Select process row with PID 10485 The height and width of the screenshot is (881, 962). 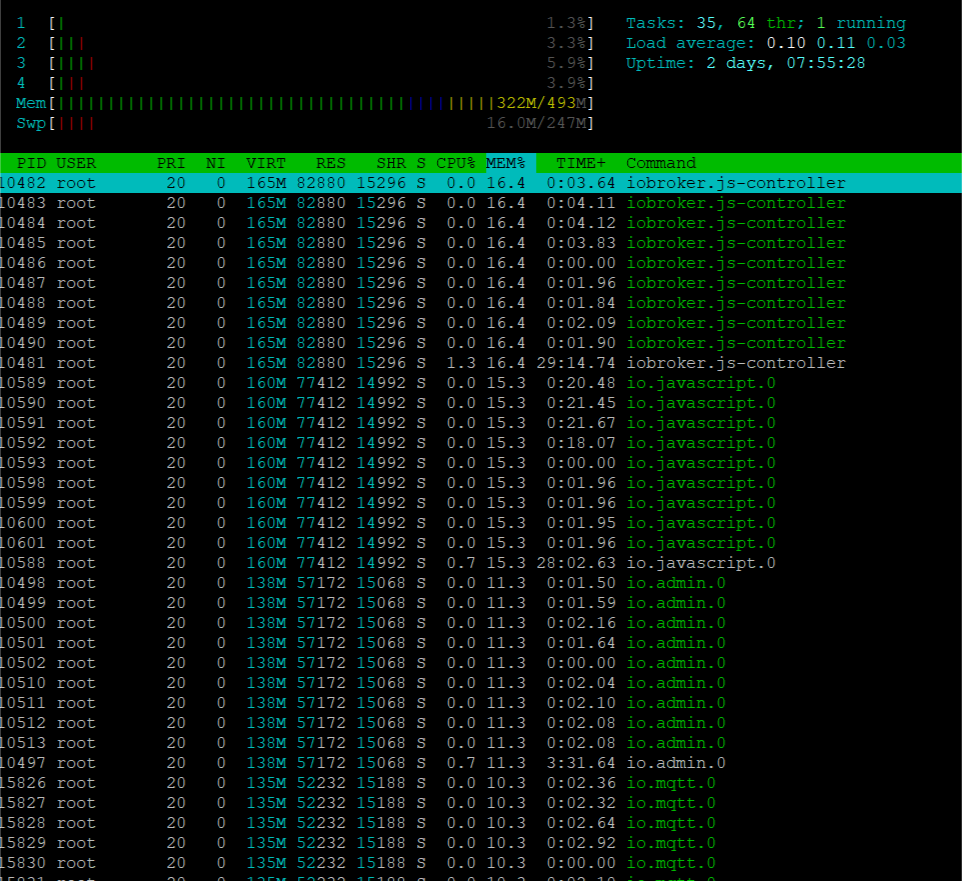click(481, 243)
